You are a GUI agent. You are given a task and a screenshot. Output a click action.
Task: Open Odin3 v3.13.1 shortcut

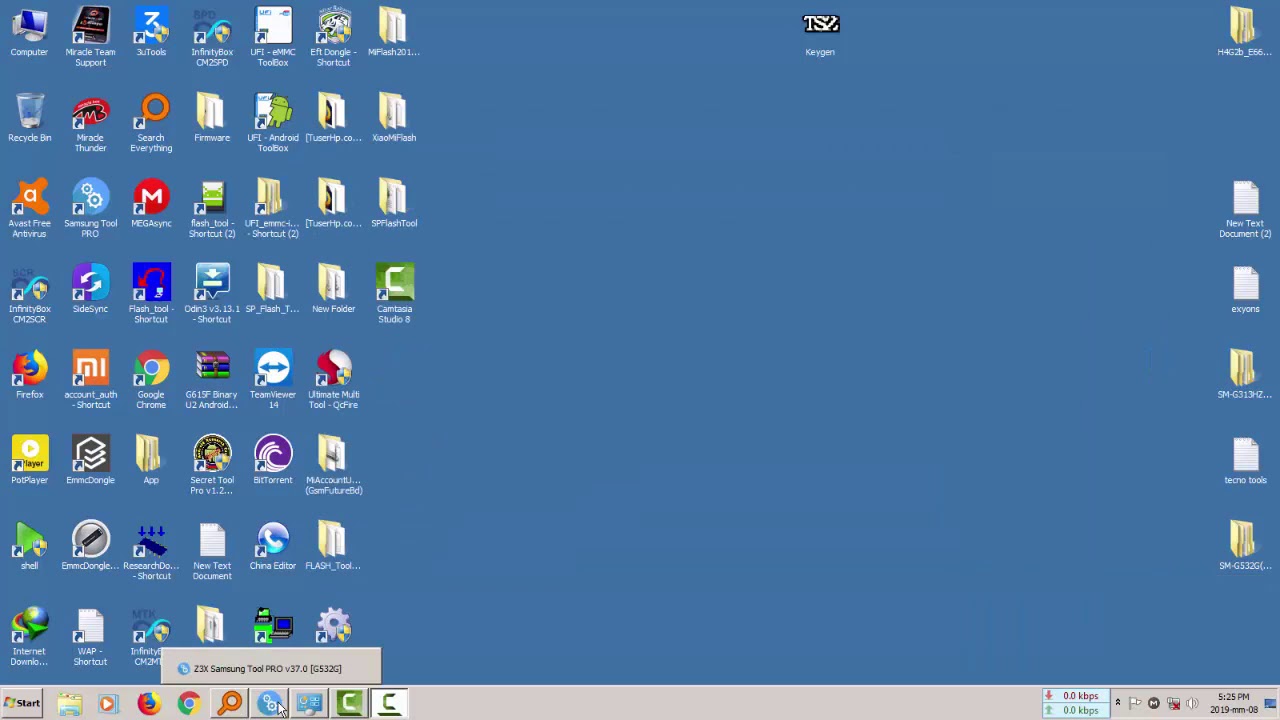point(212,294)
